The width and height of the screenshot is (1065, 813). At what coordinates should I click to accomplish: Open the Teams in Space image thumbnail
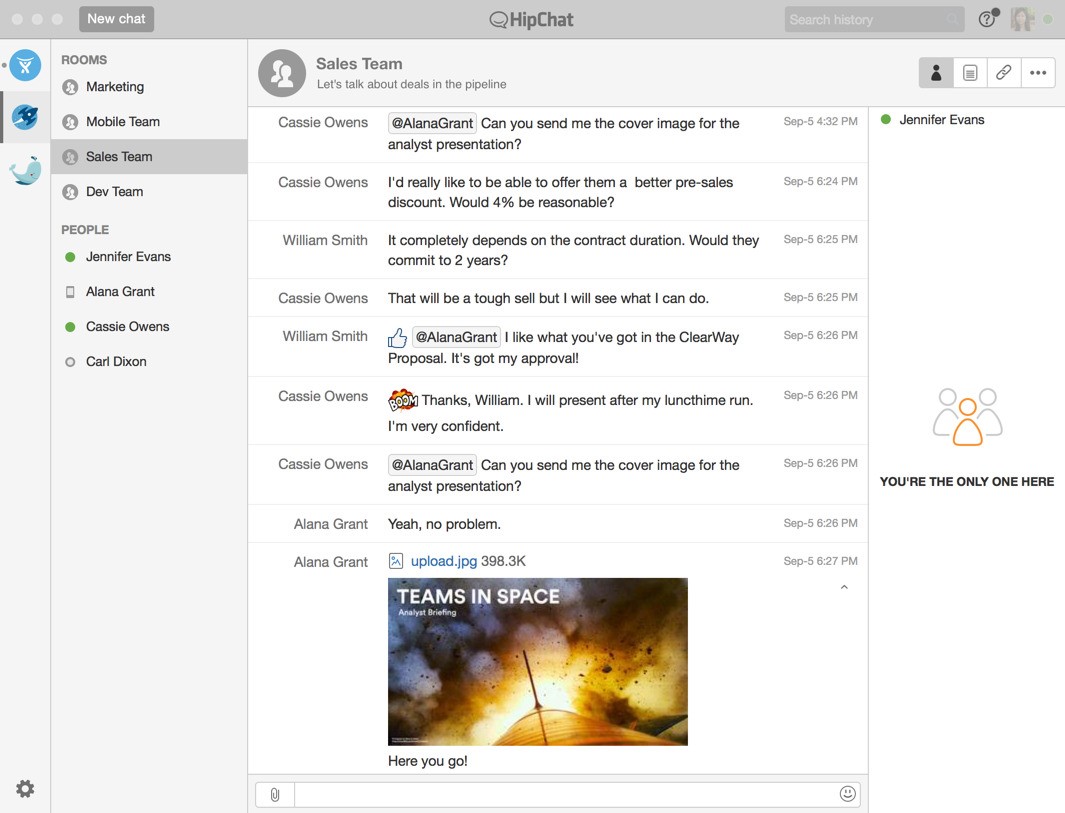tap(537, 661)
